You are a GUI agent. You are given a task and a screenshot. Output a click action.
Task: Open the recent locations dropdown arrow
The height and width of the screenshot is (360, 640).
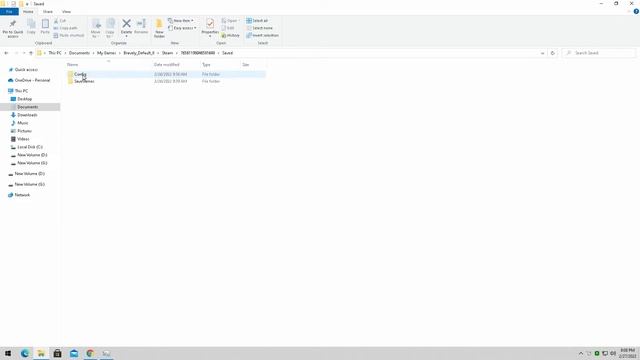point(23,53)
